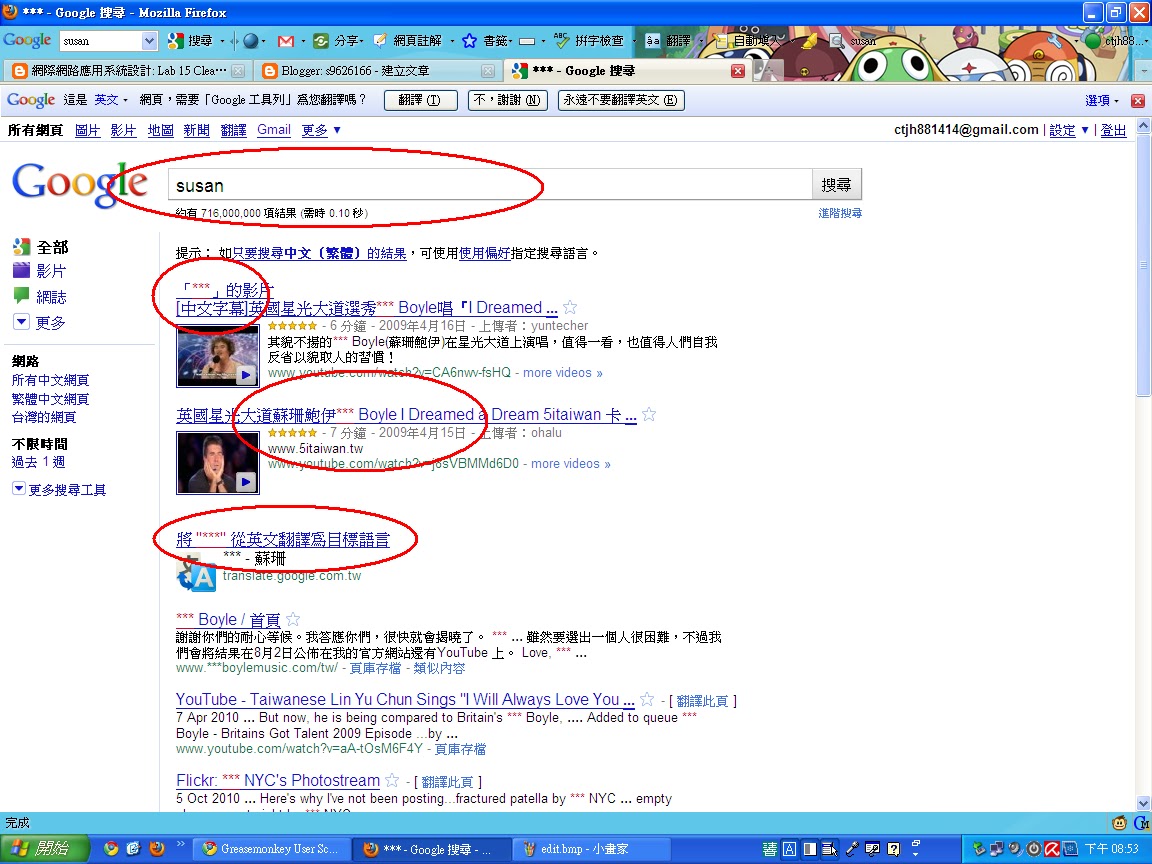The image size is (1152, 864).
Task: Select 所有中文網頁 filter
Action: click(50, 380)
